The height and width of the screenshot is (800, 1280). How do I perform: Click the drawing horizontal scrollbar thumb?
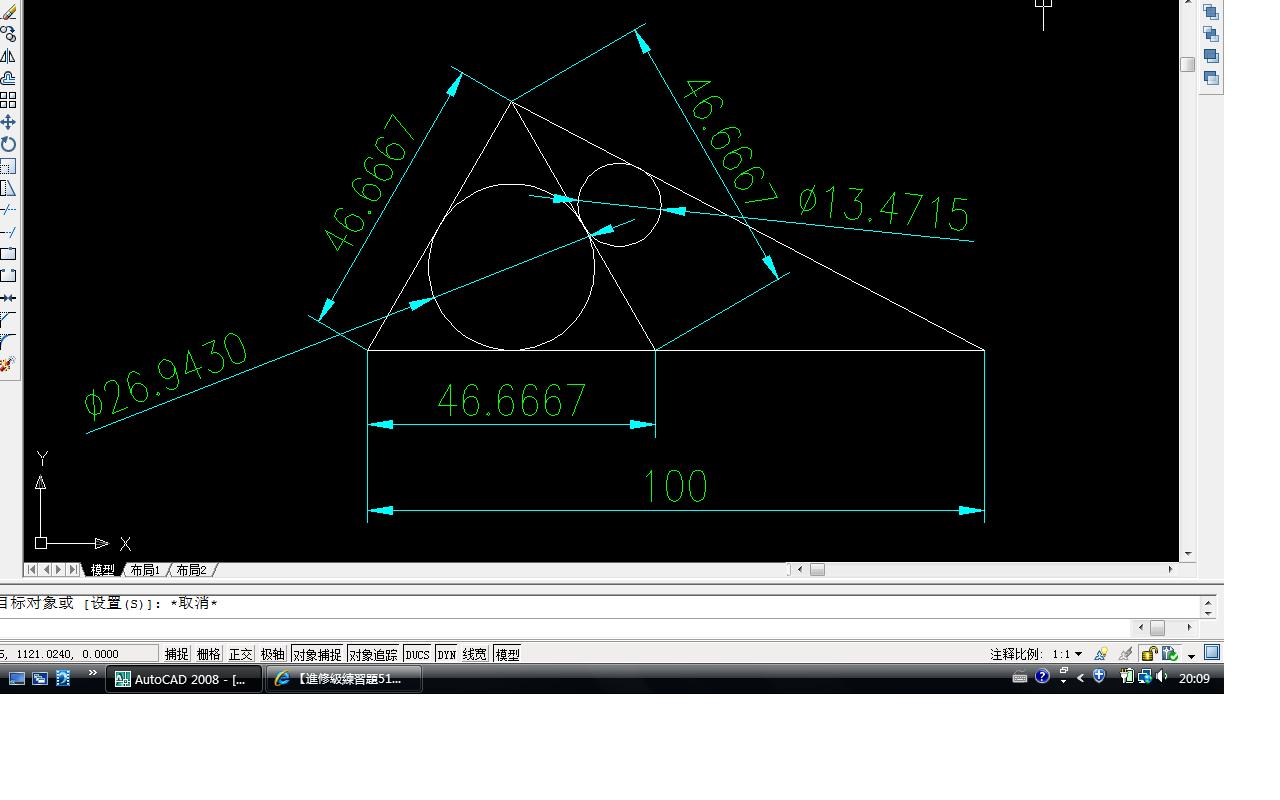(x=817, y=570)
